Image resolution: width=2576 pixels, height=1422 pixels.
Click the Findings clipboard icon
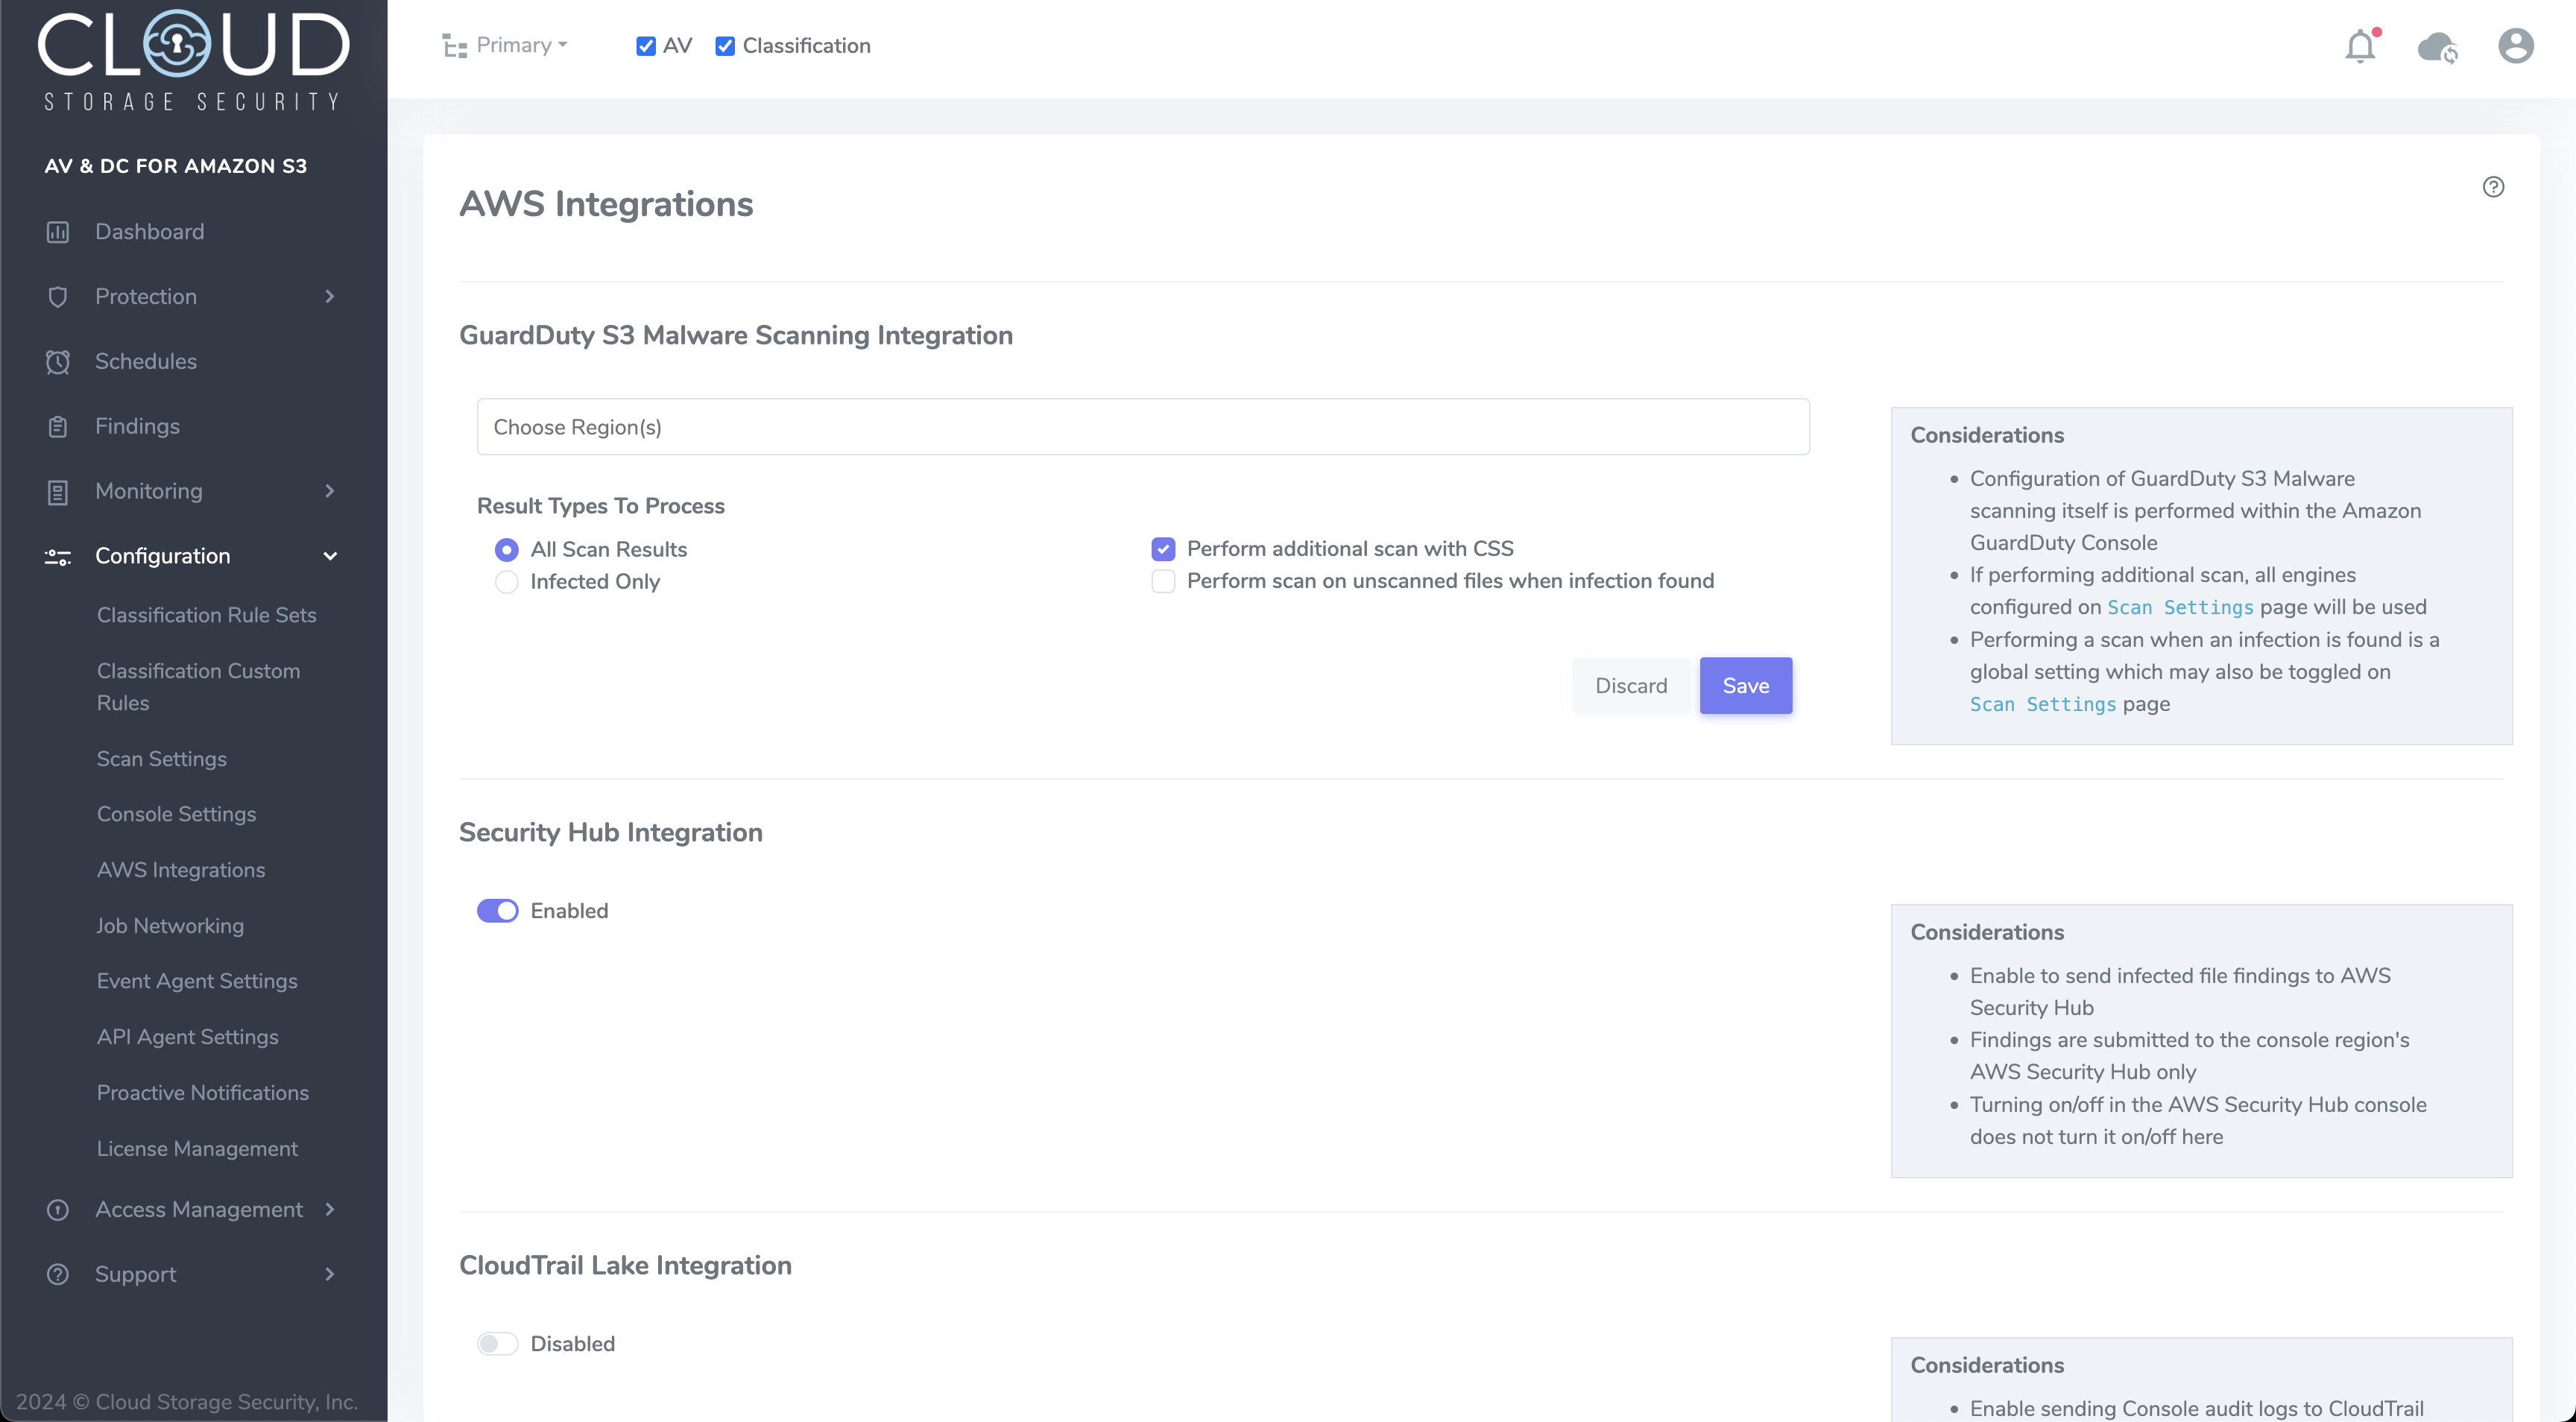click(58, 427)
